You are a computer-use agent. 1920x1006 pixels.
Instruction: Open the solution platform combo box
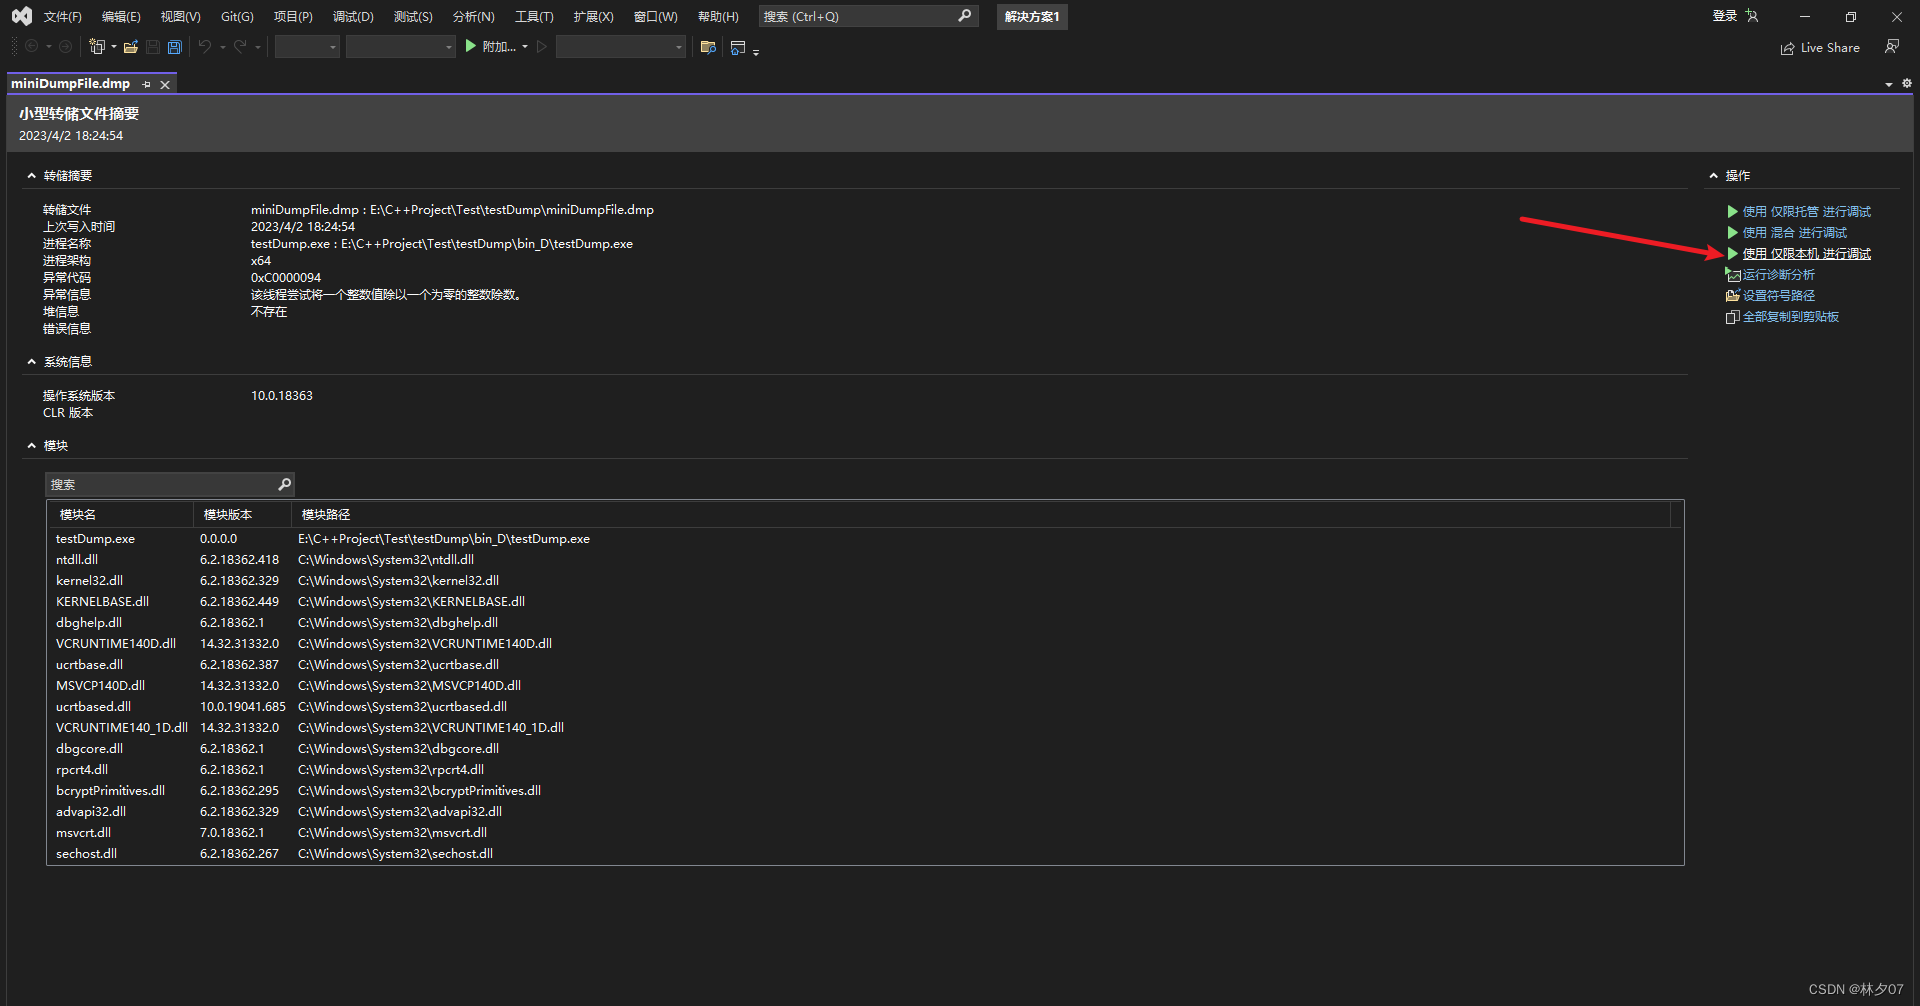point(401,47)
